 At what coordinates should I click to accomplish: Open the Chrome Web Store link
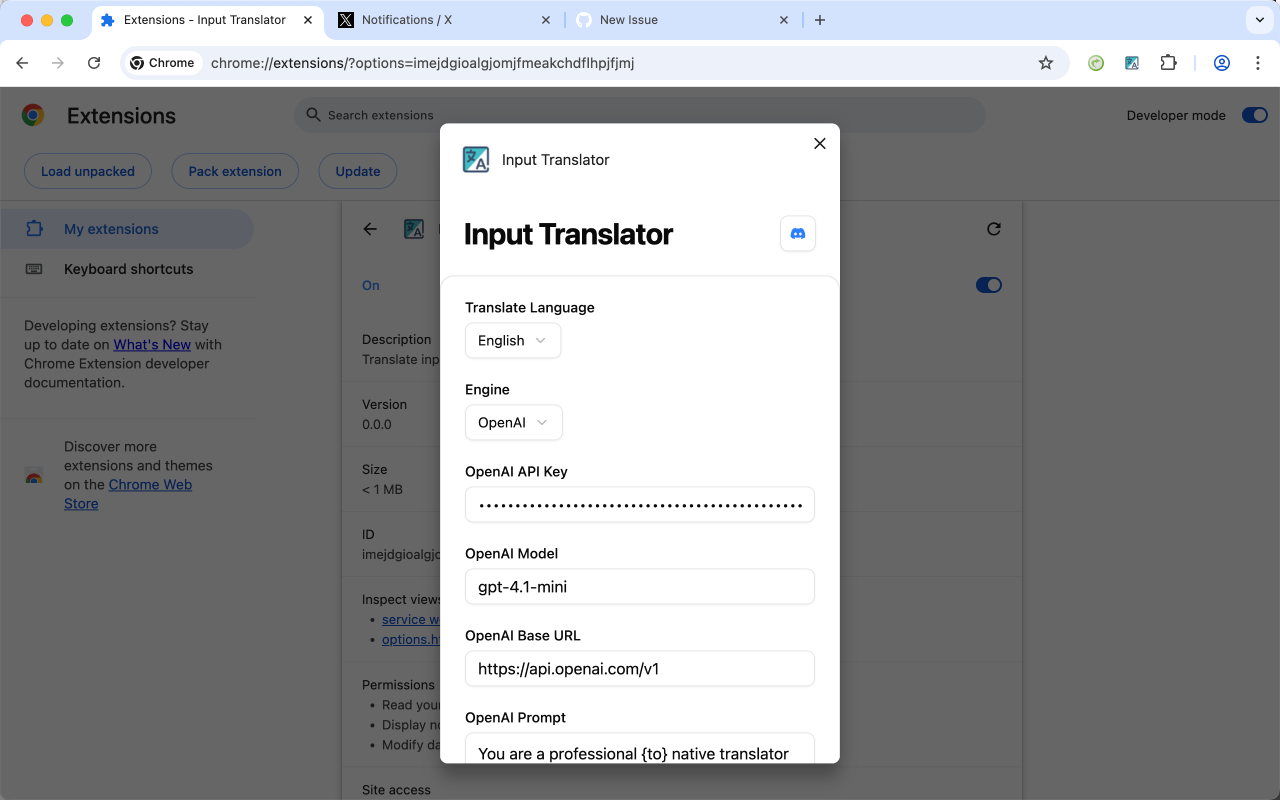point(150,484)
